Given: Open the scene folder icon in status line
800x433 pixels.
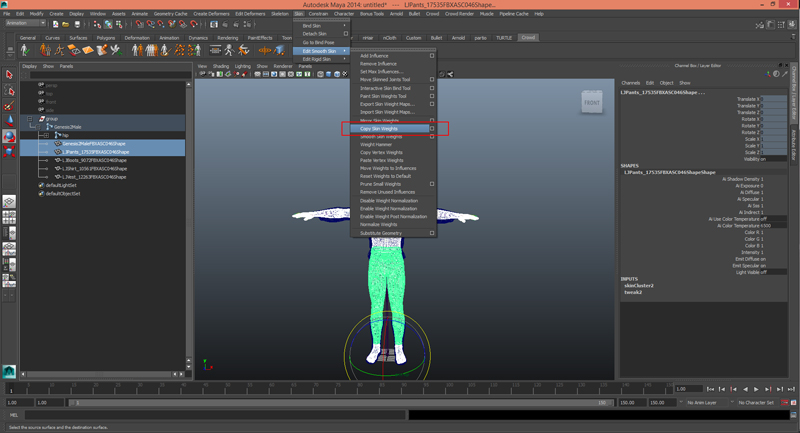Looking at the screenshot, I should (65, 24).
